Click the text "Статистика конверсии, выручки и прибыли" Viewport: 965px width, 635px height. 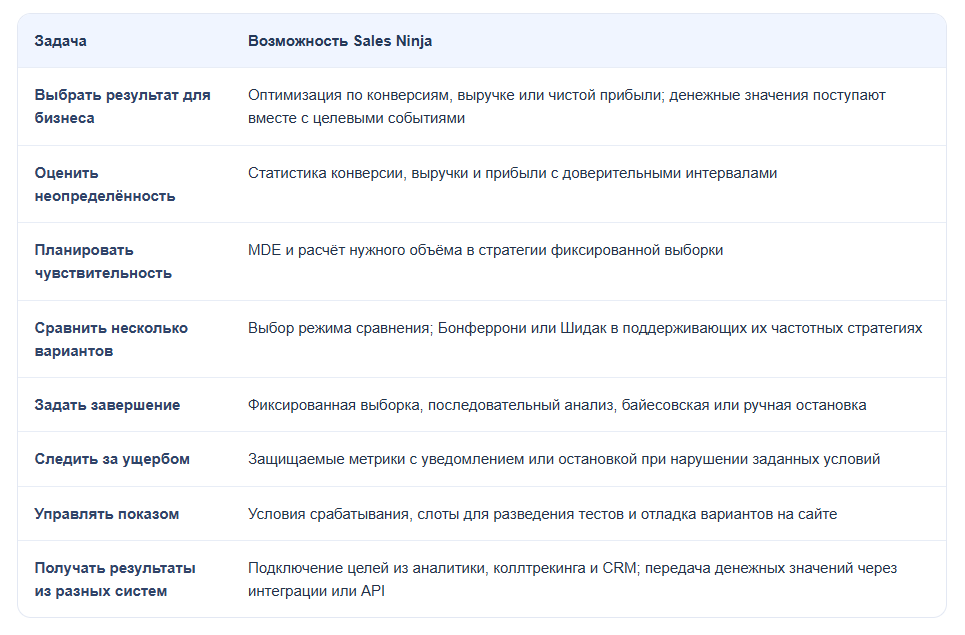coord(397,173)
